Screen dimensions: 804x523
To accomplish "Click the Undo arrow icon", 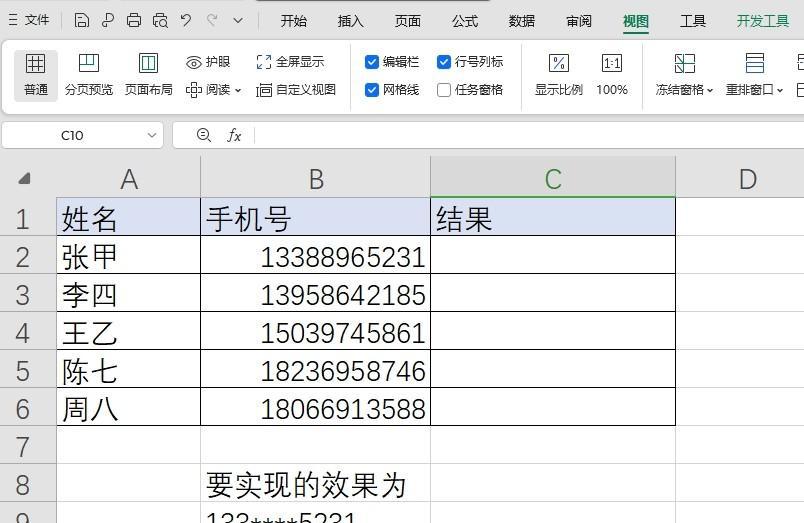I will 186,21.
